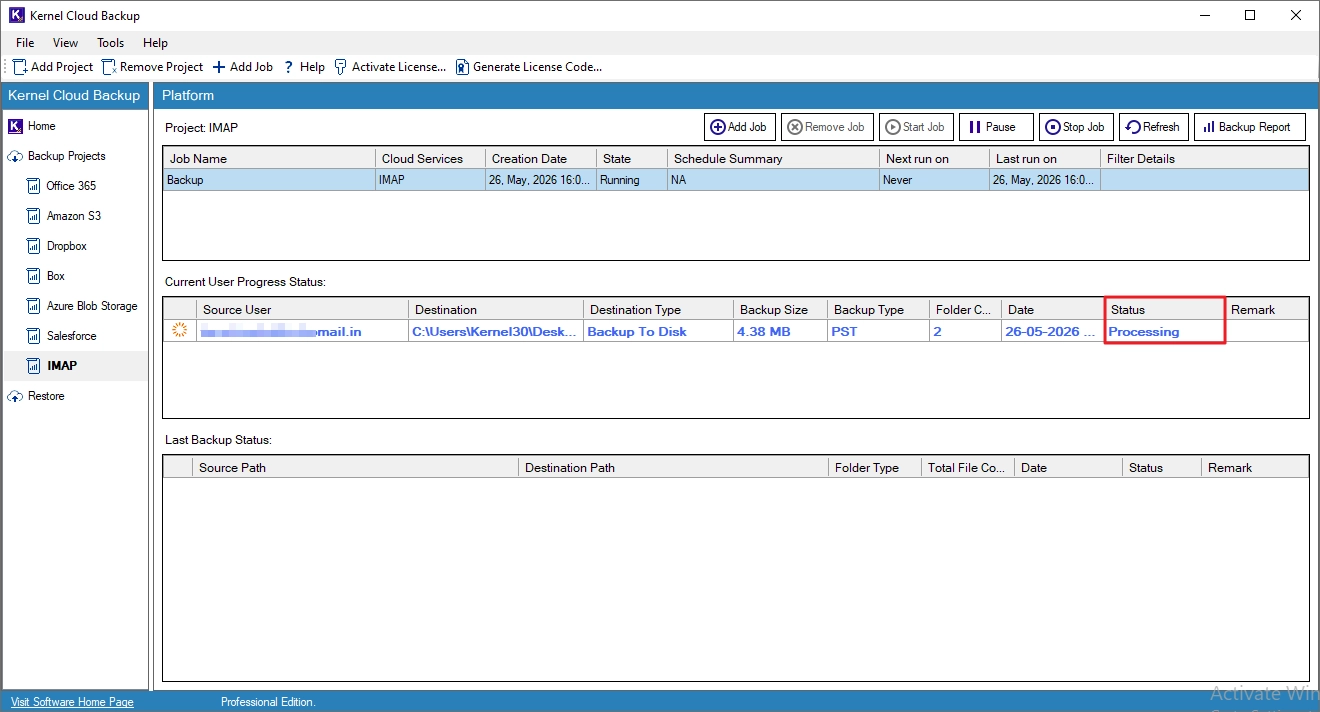The height and width of the screenshot is (712, 1320).
Task: Select the Restore item in sidebar
Action: click(x=46, y=396)
